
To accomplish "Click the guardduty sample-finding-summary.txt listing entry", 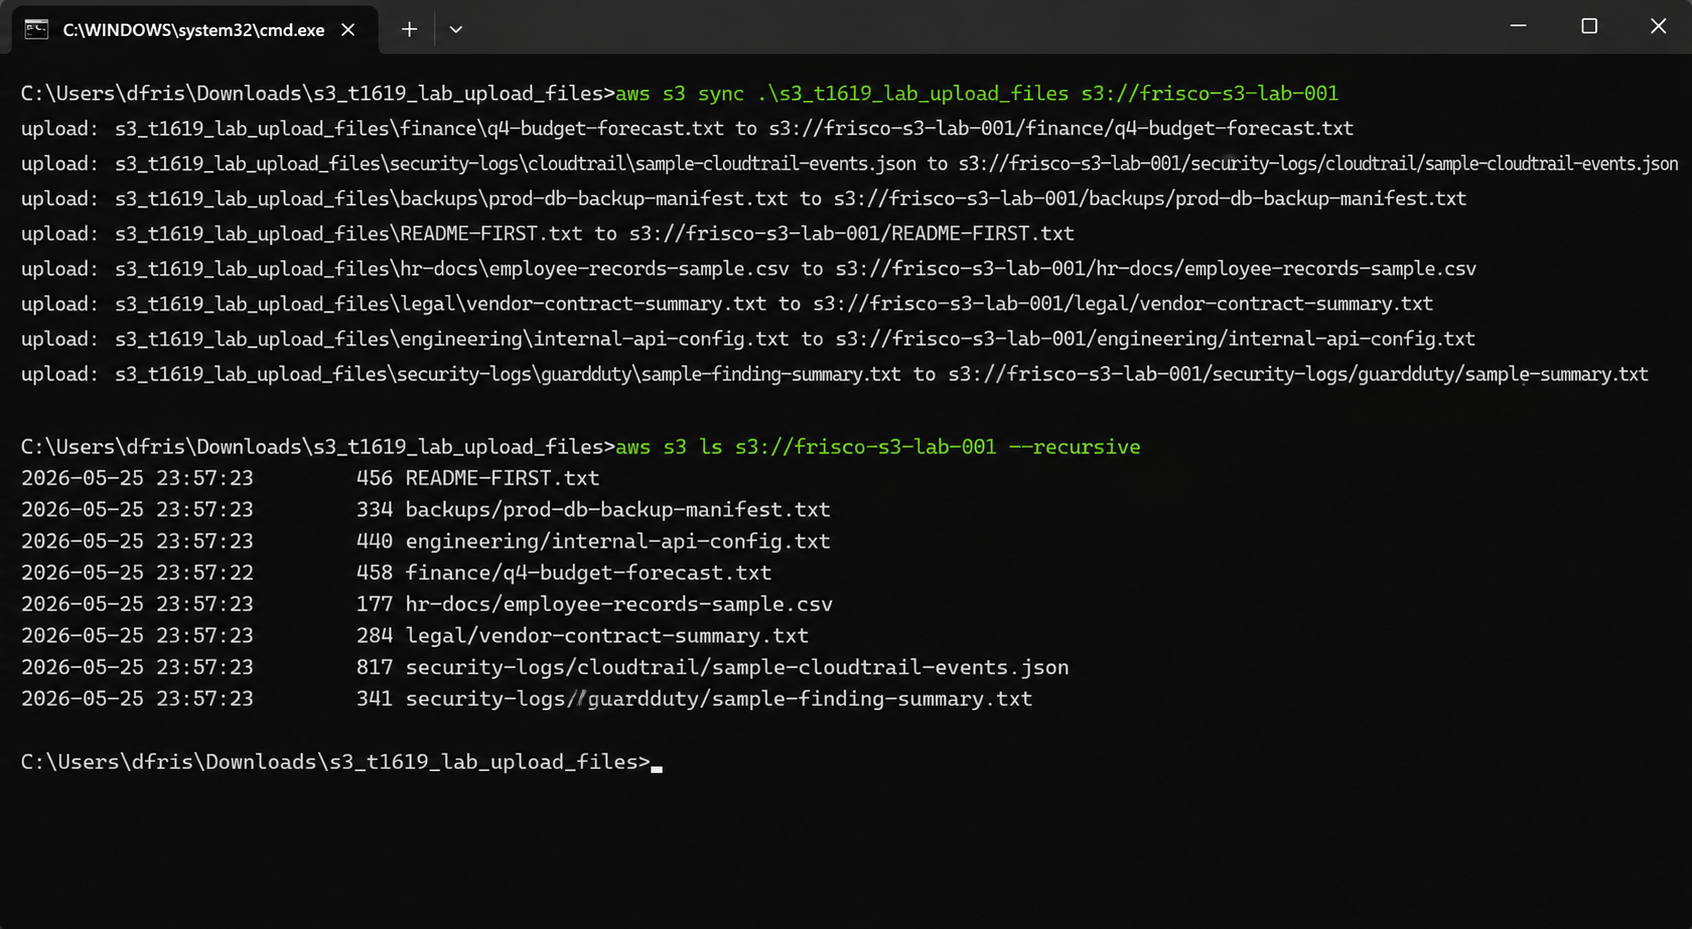I will 719,699.
